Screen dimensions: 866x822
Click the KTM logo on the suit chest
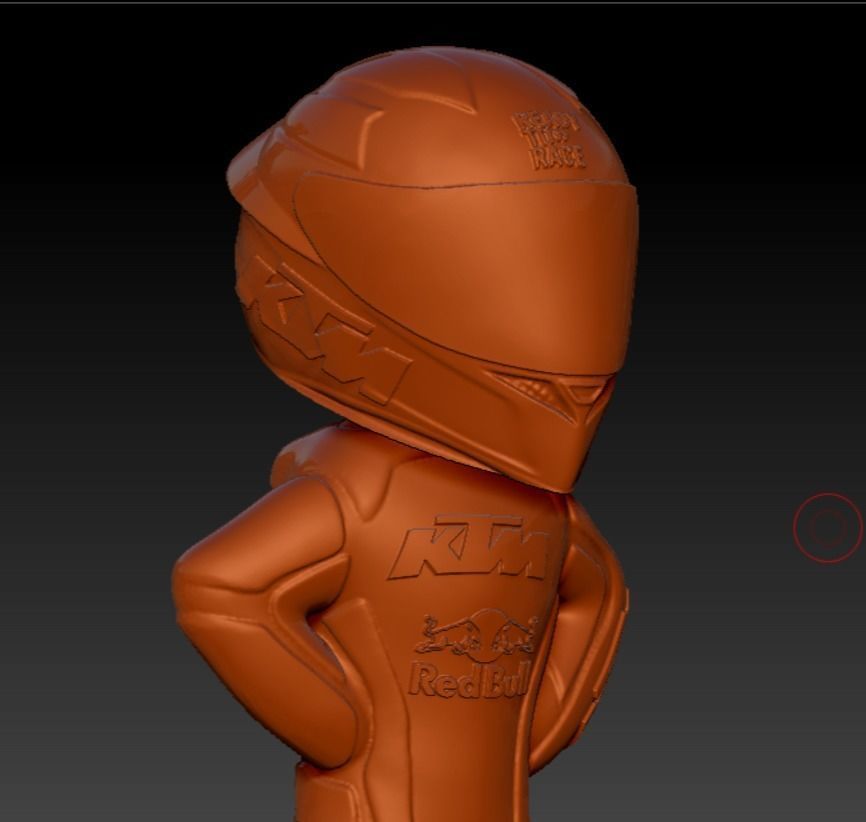click(469, 549)
